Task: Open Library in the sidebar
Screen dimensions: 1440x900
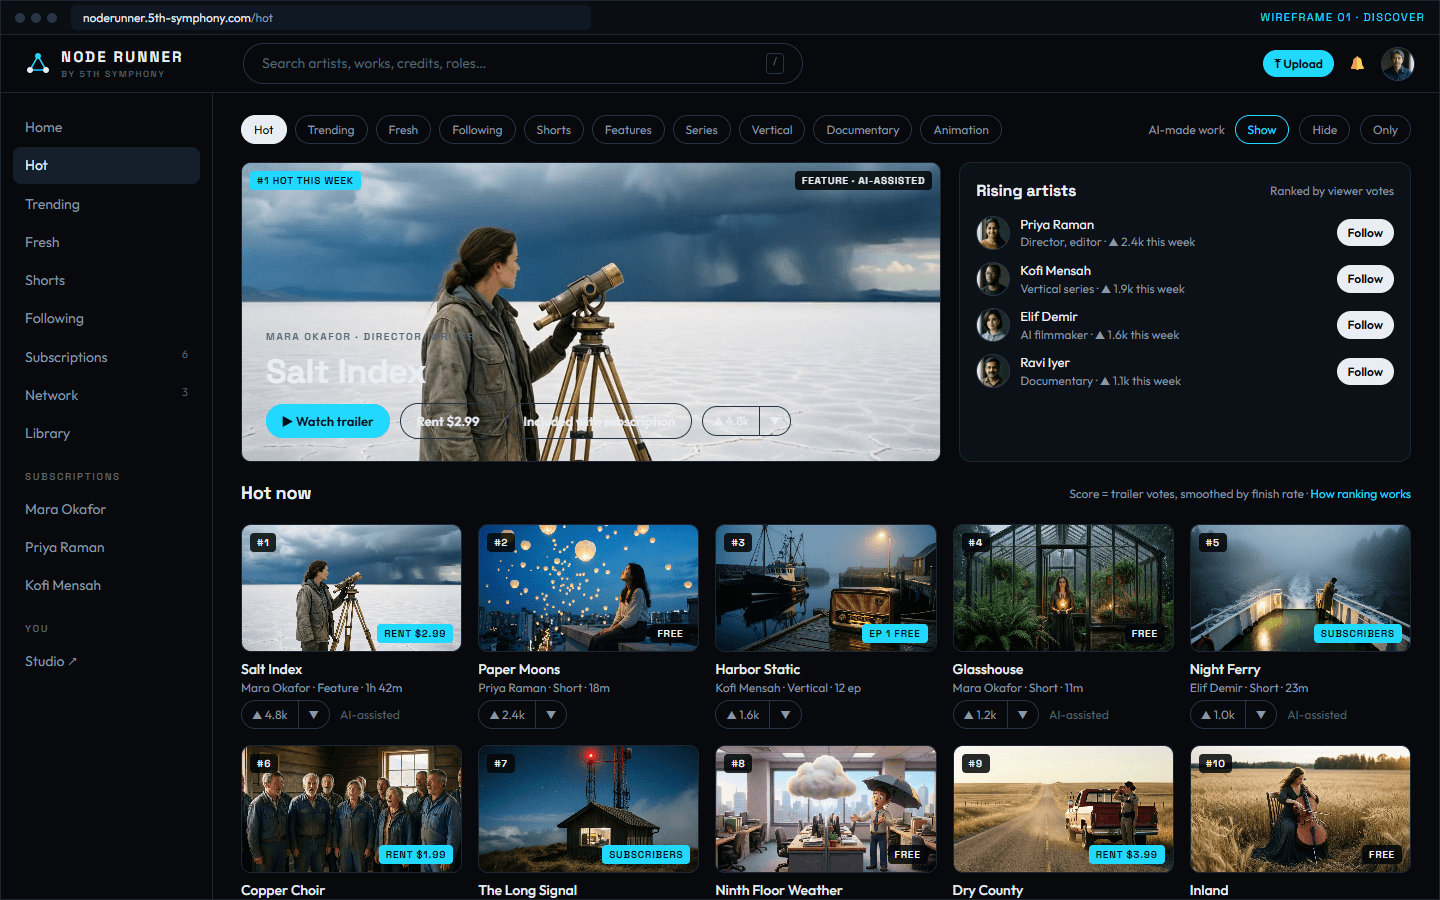Action: tap(106, 433)
